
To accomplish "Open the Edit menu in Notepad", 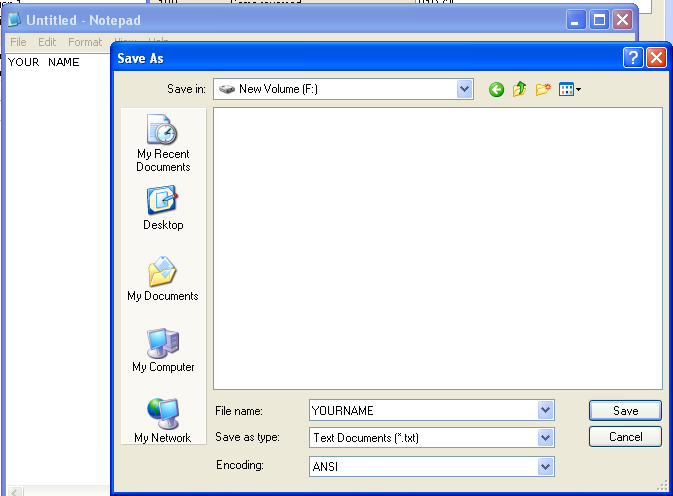I will coord(47,42).
